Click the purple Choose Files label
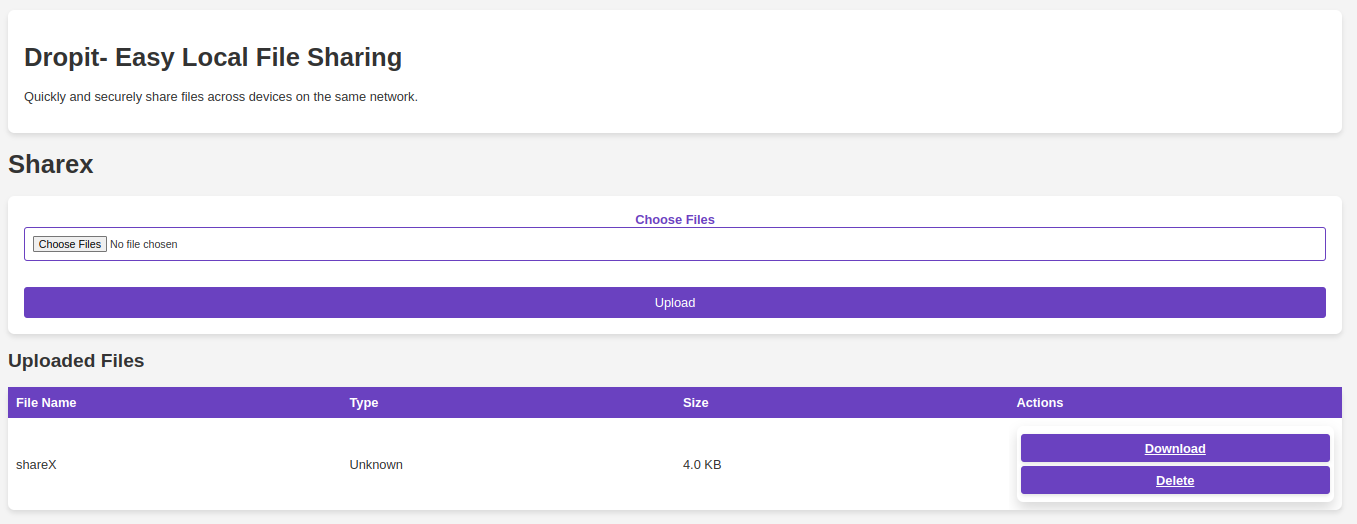 [x=674, y=219]
